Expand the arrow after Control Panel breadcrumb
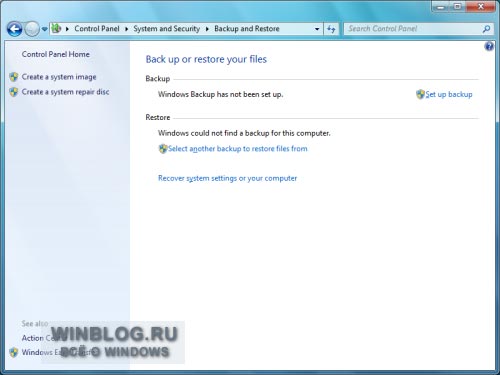The height and width of the screenshot is (375, 500). point(127,29)
